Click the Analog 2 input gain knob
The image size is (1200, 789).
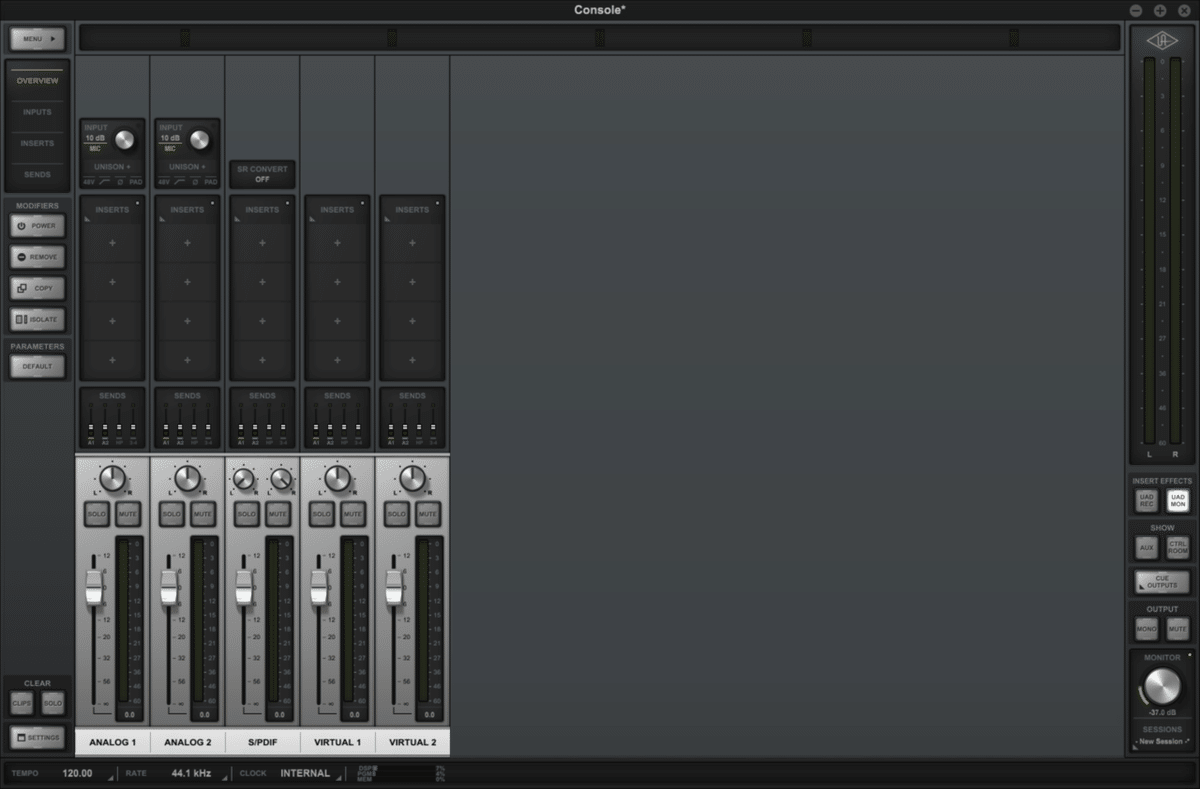(x=200, y=139)
